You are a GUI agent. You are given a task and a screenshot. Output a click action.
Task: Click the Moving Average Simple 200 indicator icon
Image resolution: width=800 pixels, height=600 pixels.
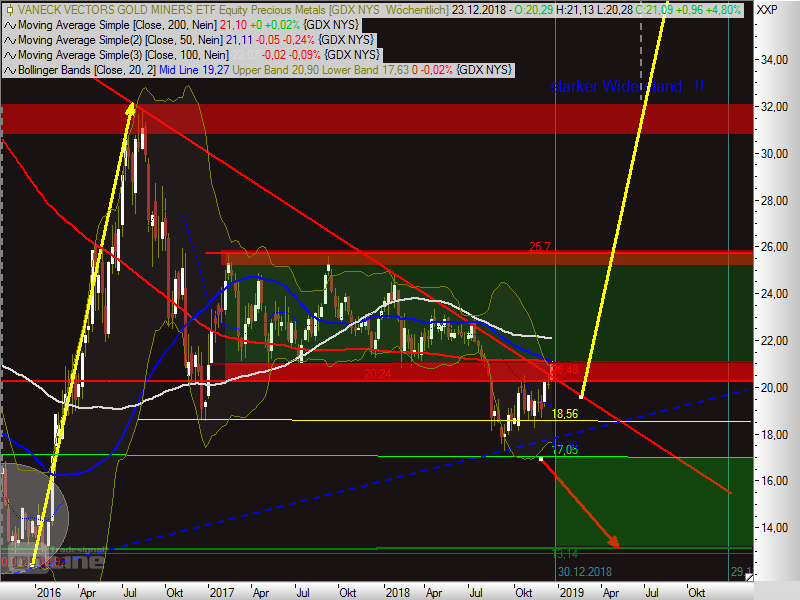point(10,25)
